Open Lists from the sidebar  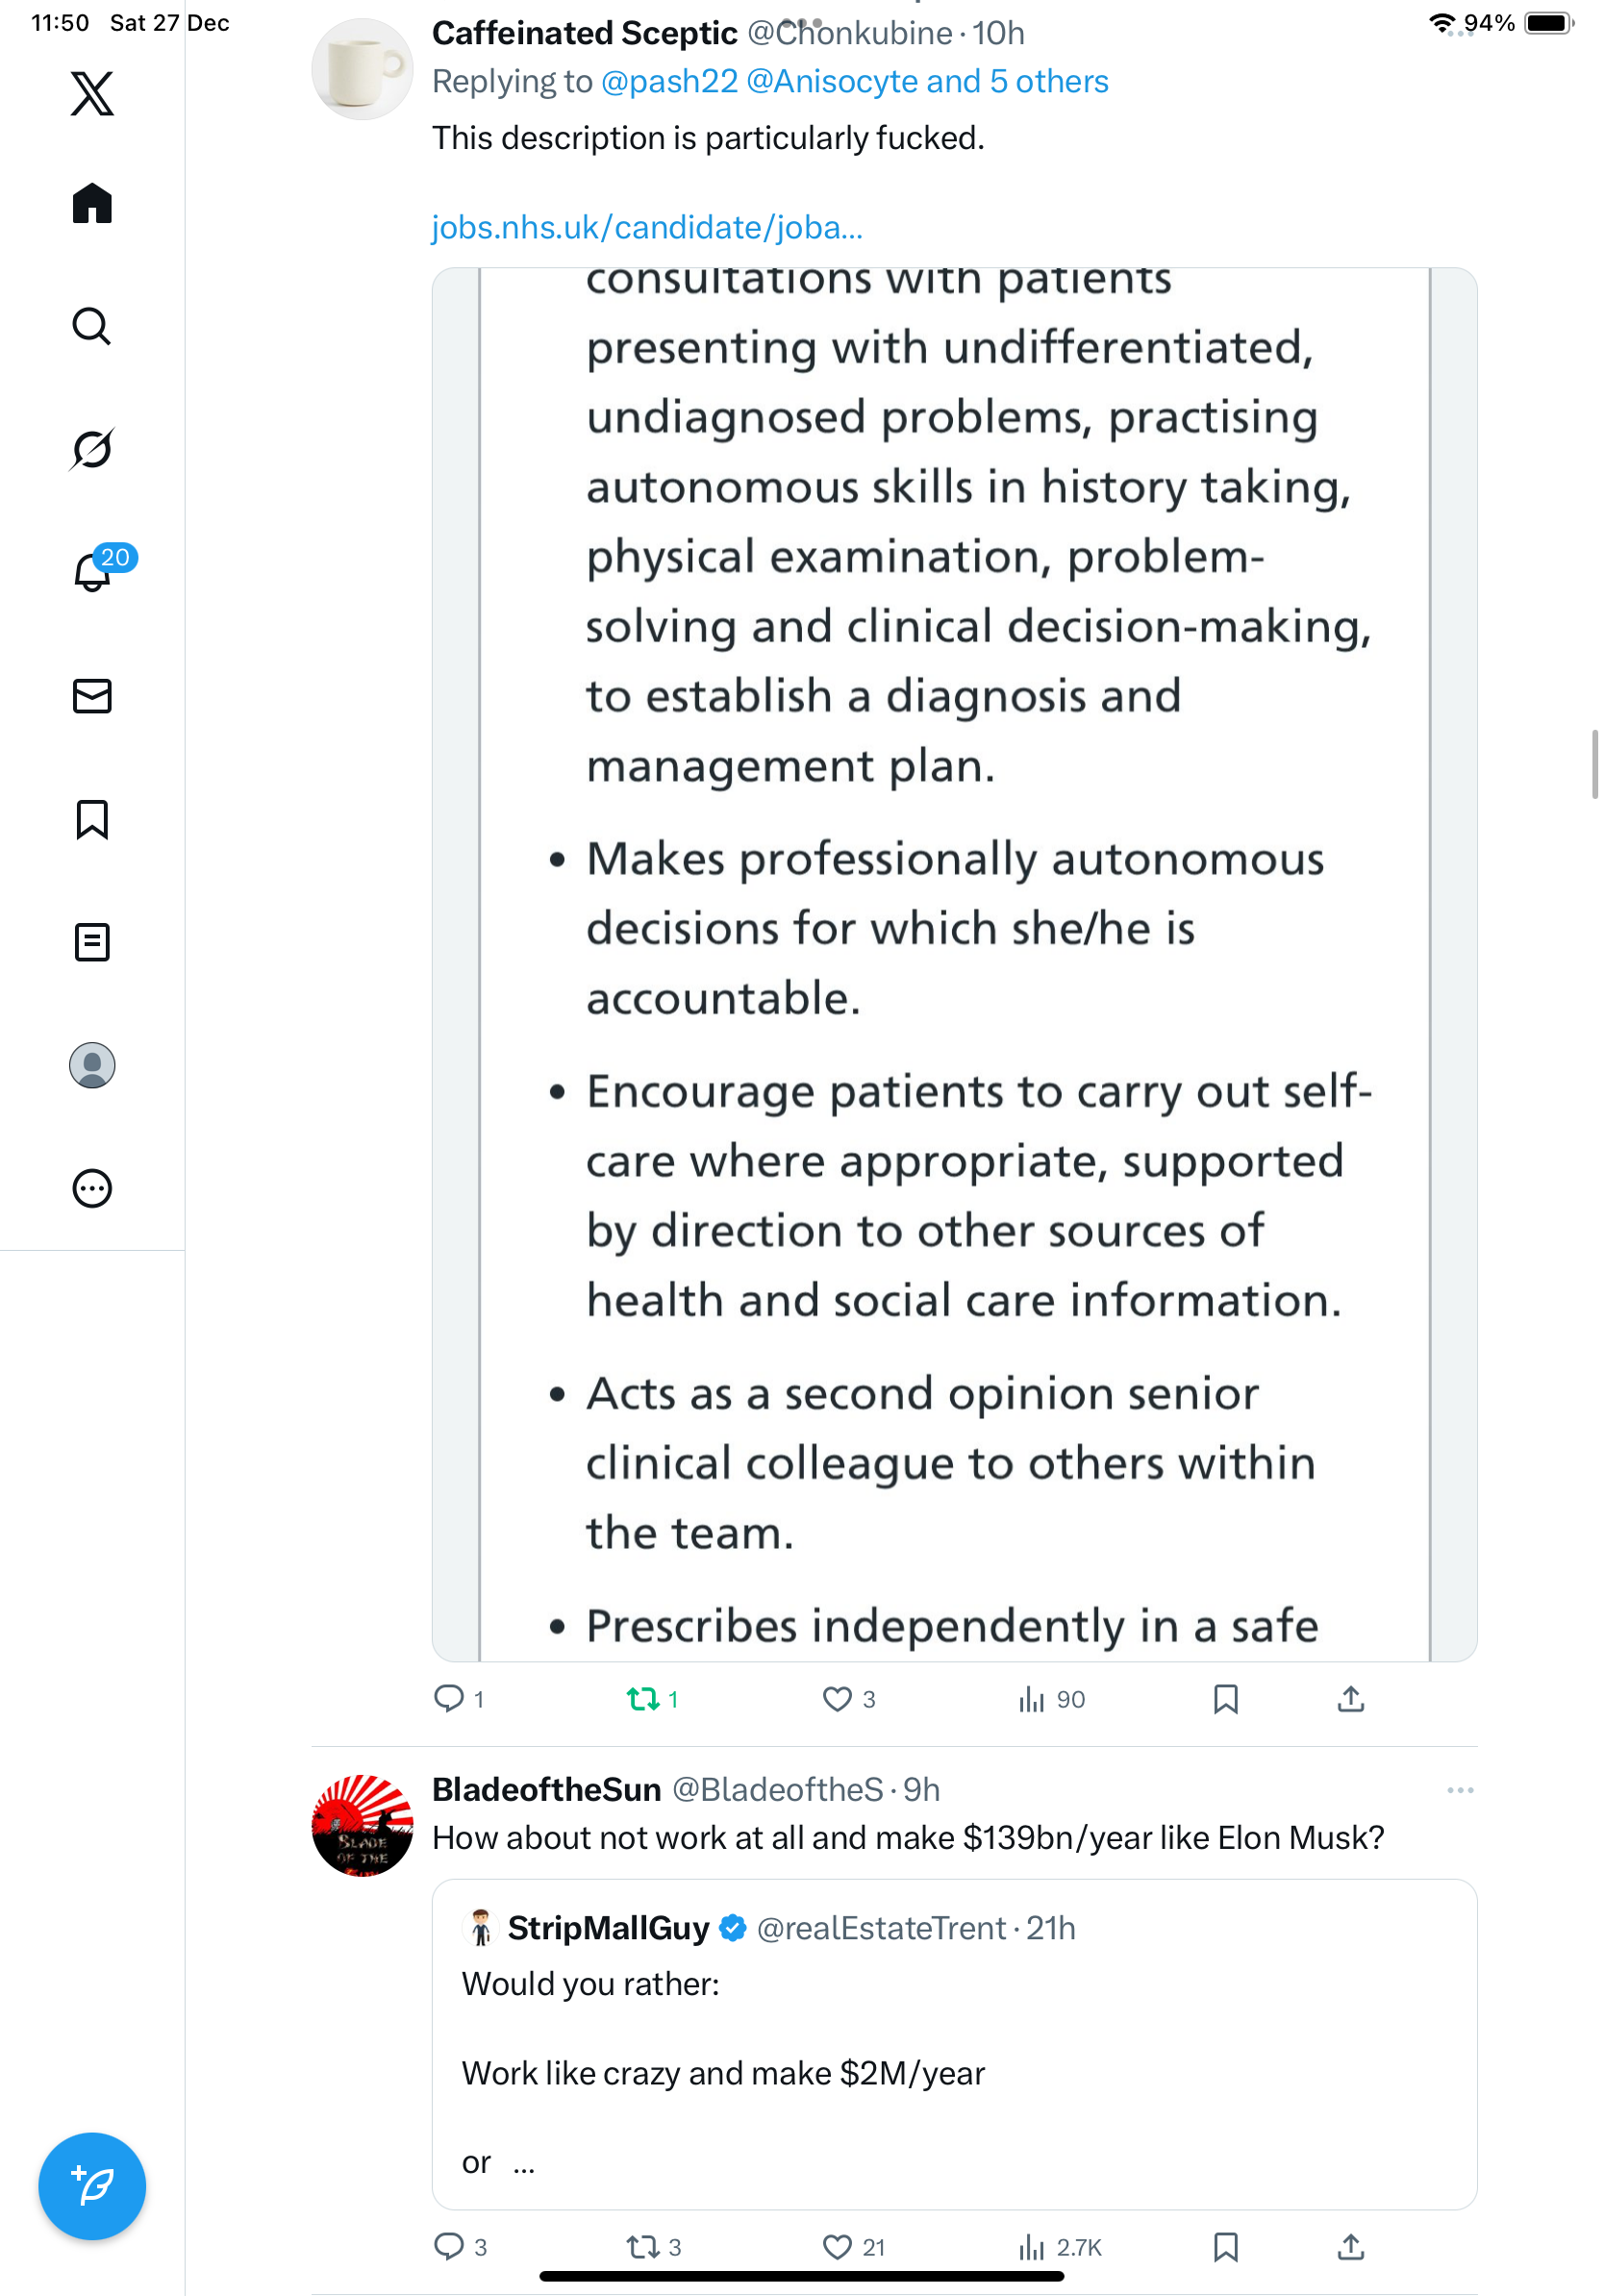click(92, 942)
